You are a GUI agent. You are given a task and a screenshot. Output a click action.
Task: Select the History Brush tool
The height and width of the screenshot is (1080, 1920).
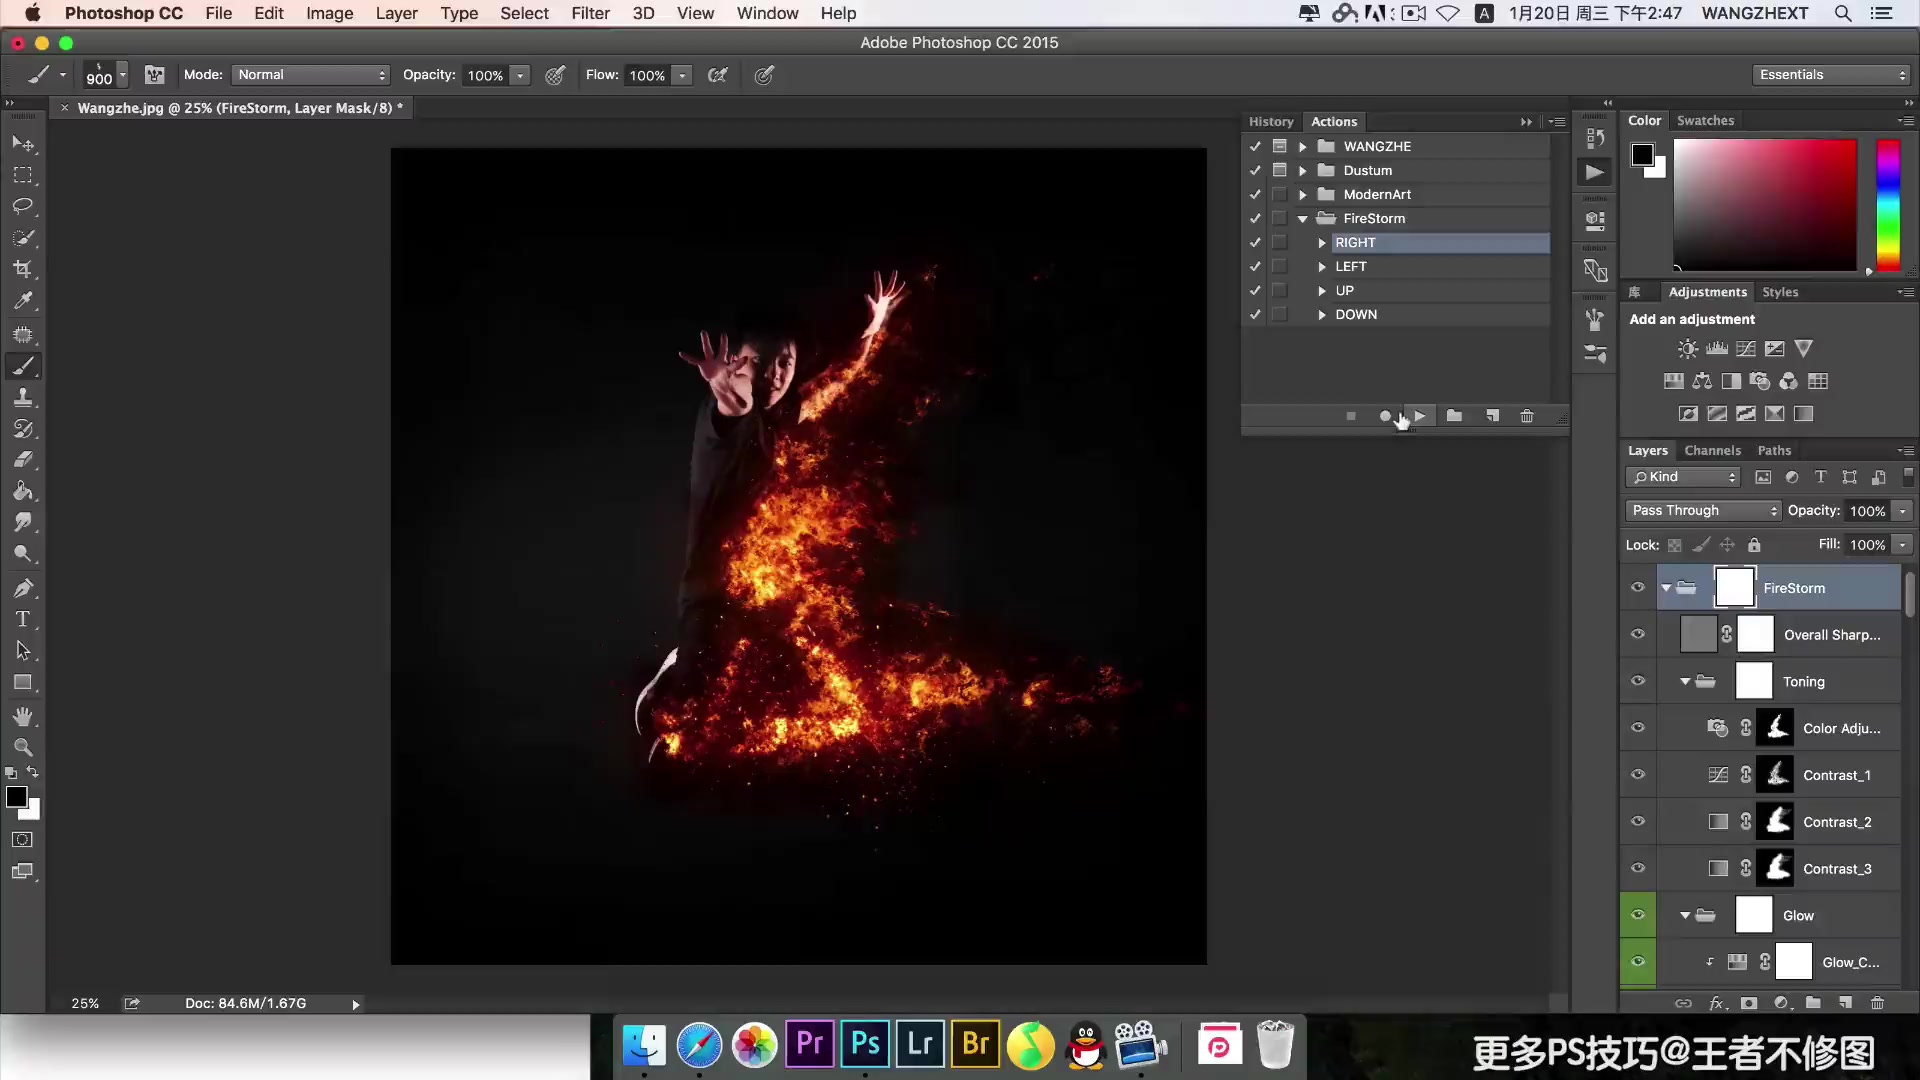click(23, 429)
